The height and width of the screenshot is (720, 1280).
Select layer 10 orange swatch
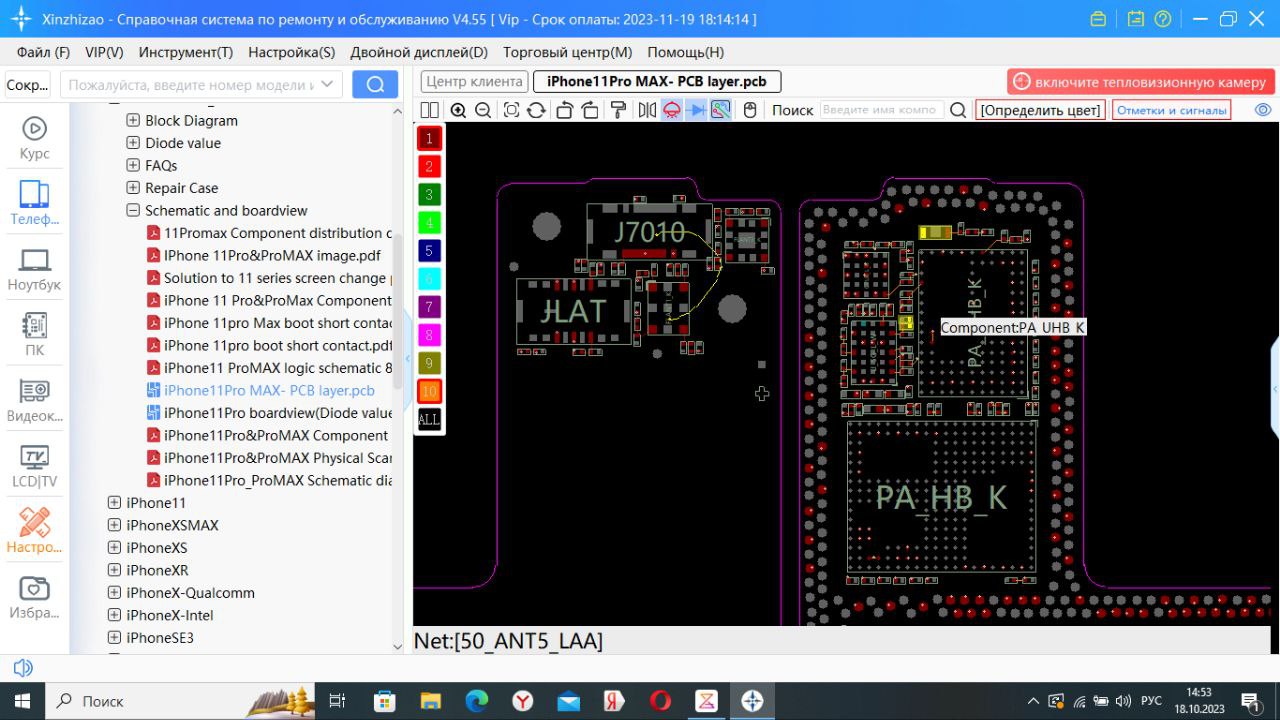[429, 391]
